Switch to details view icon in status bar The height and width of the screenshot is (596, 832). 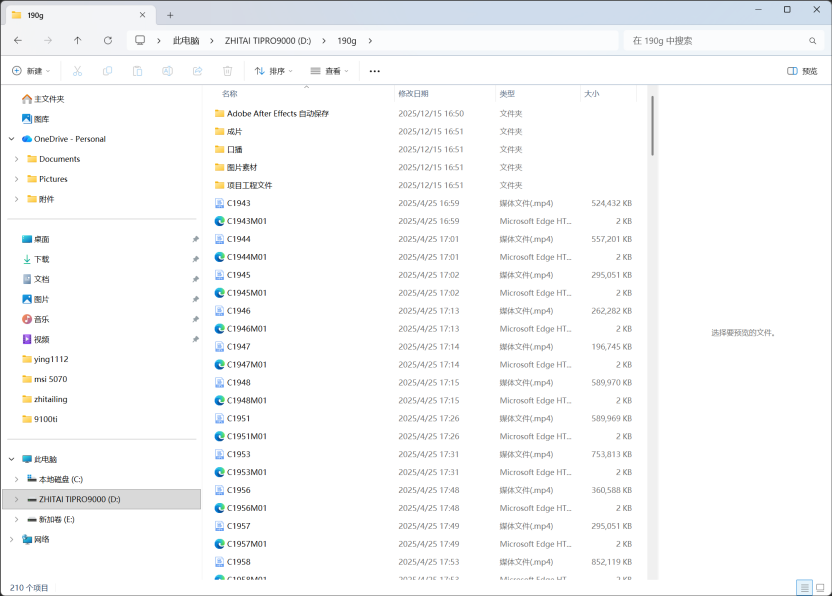[804, 587]
